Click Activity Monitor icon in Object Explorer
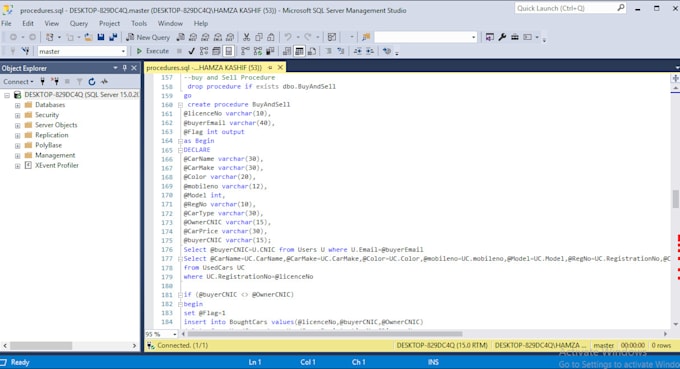The width and height of the screenshot is (680, 369). (105, 82)
